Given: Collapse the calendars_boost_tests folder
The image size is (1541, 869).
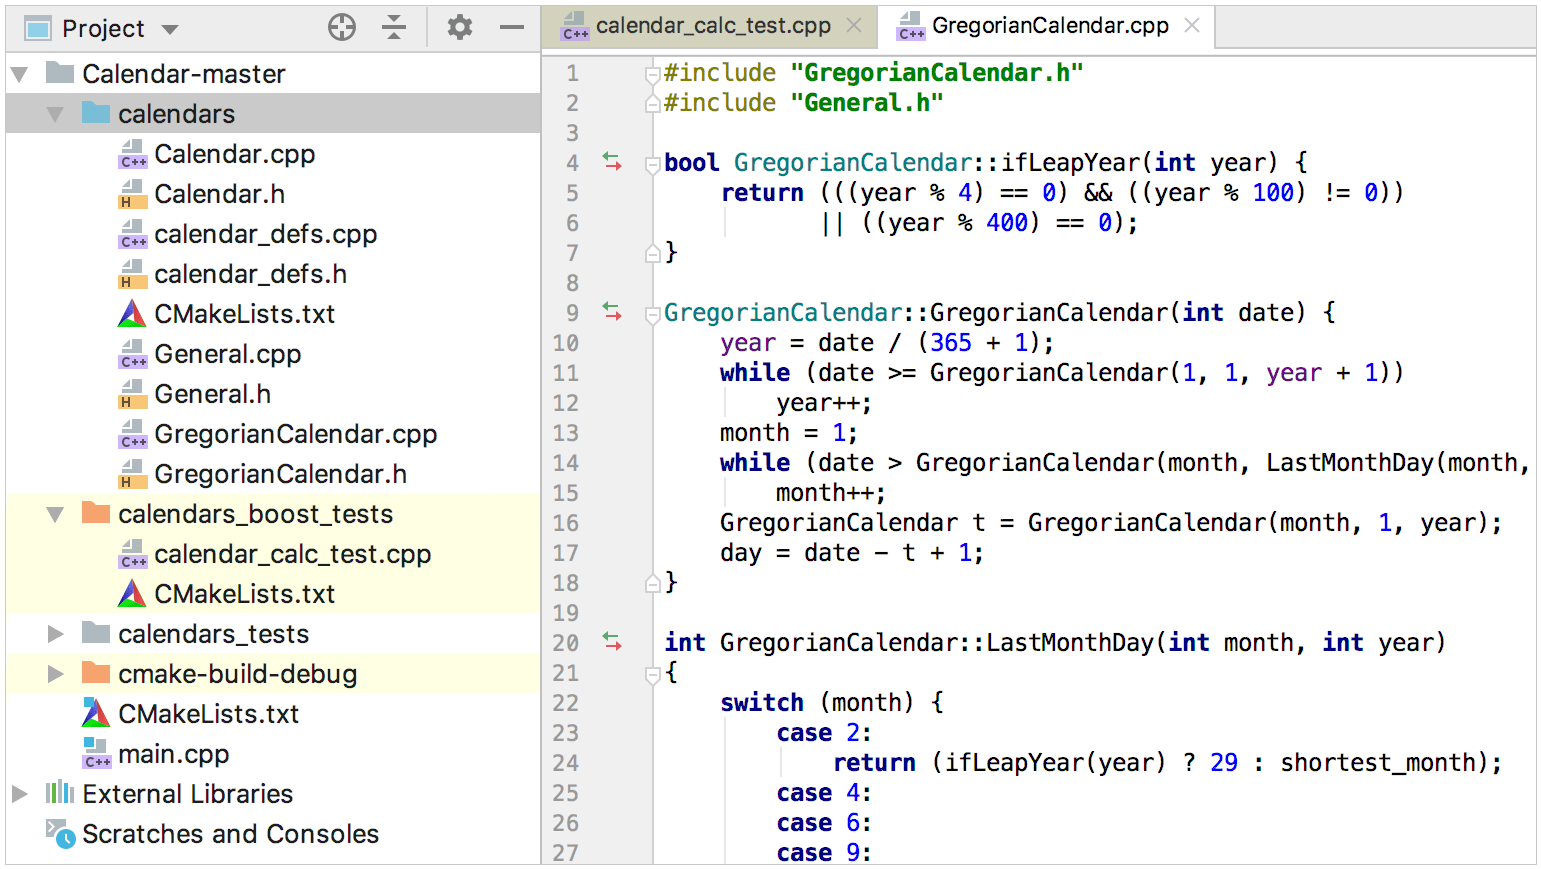Looking at the screenshot, I should pyautogui.click(x=55, y=514).
